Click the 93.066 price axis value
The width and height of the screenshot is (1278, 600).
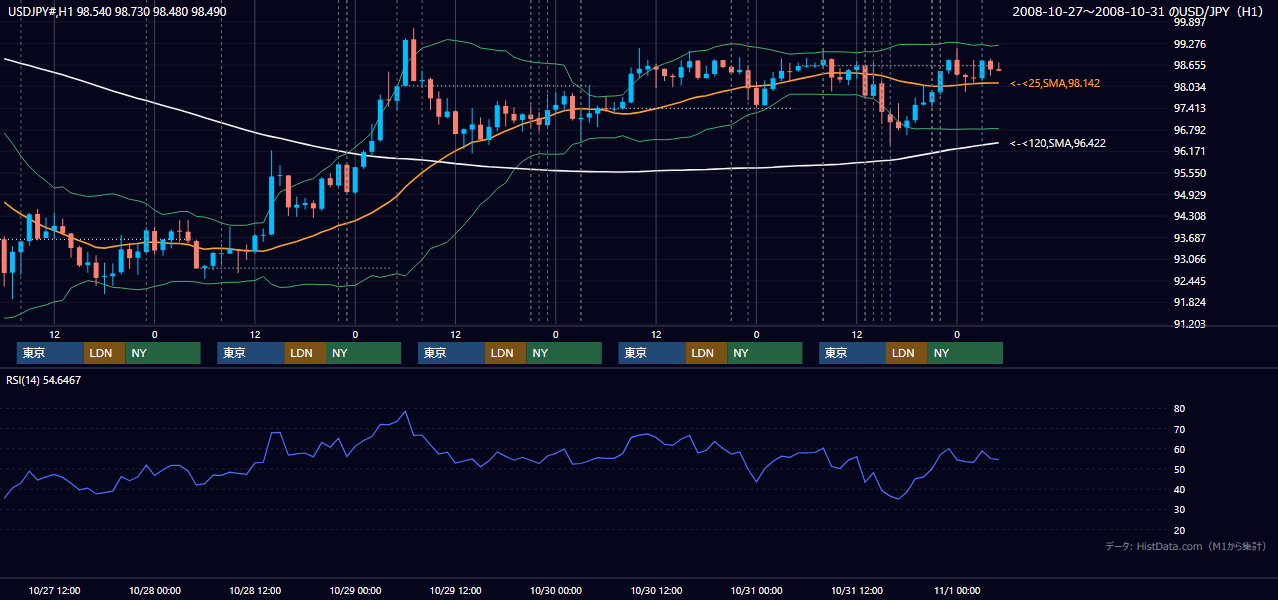click(1188, 259)
